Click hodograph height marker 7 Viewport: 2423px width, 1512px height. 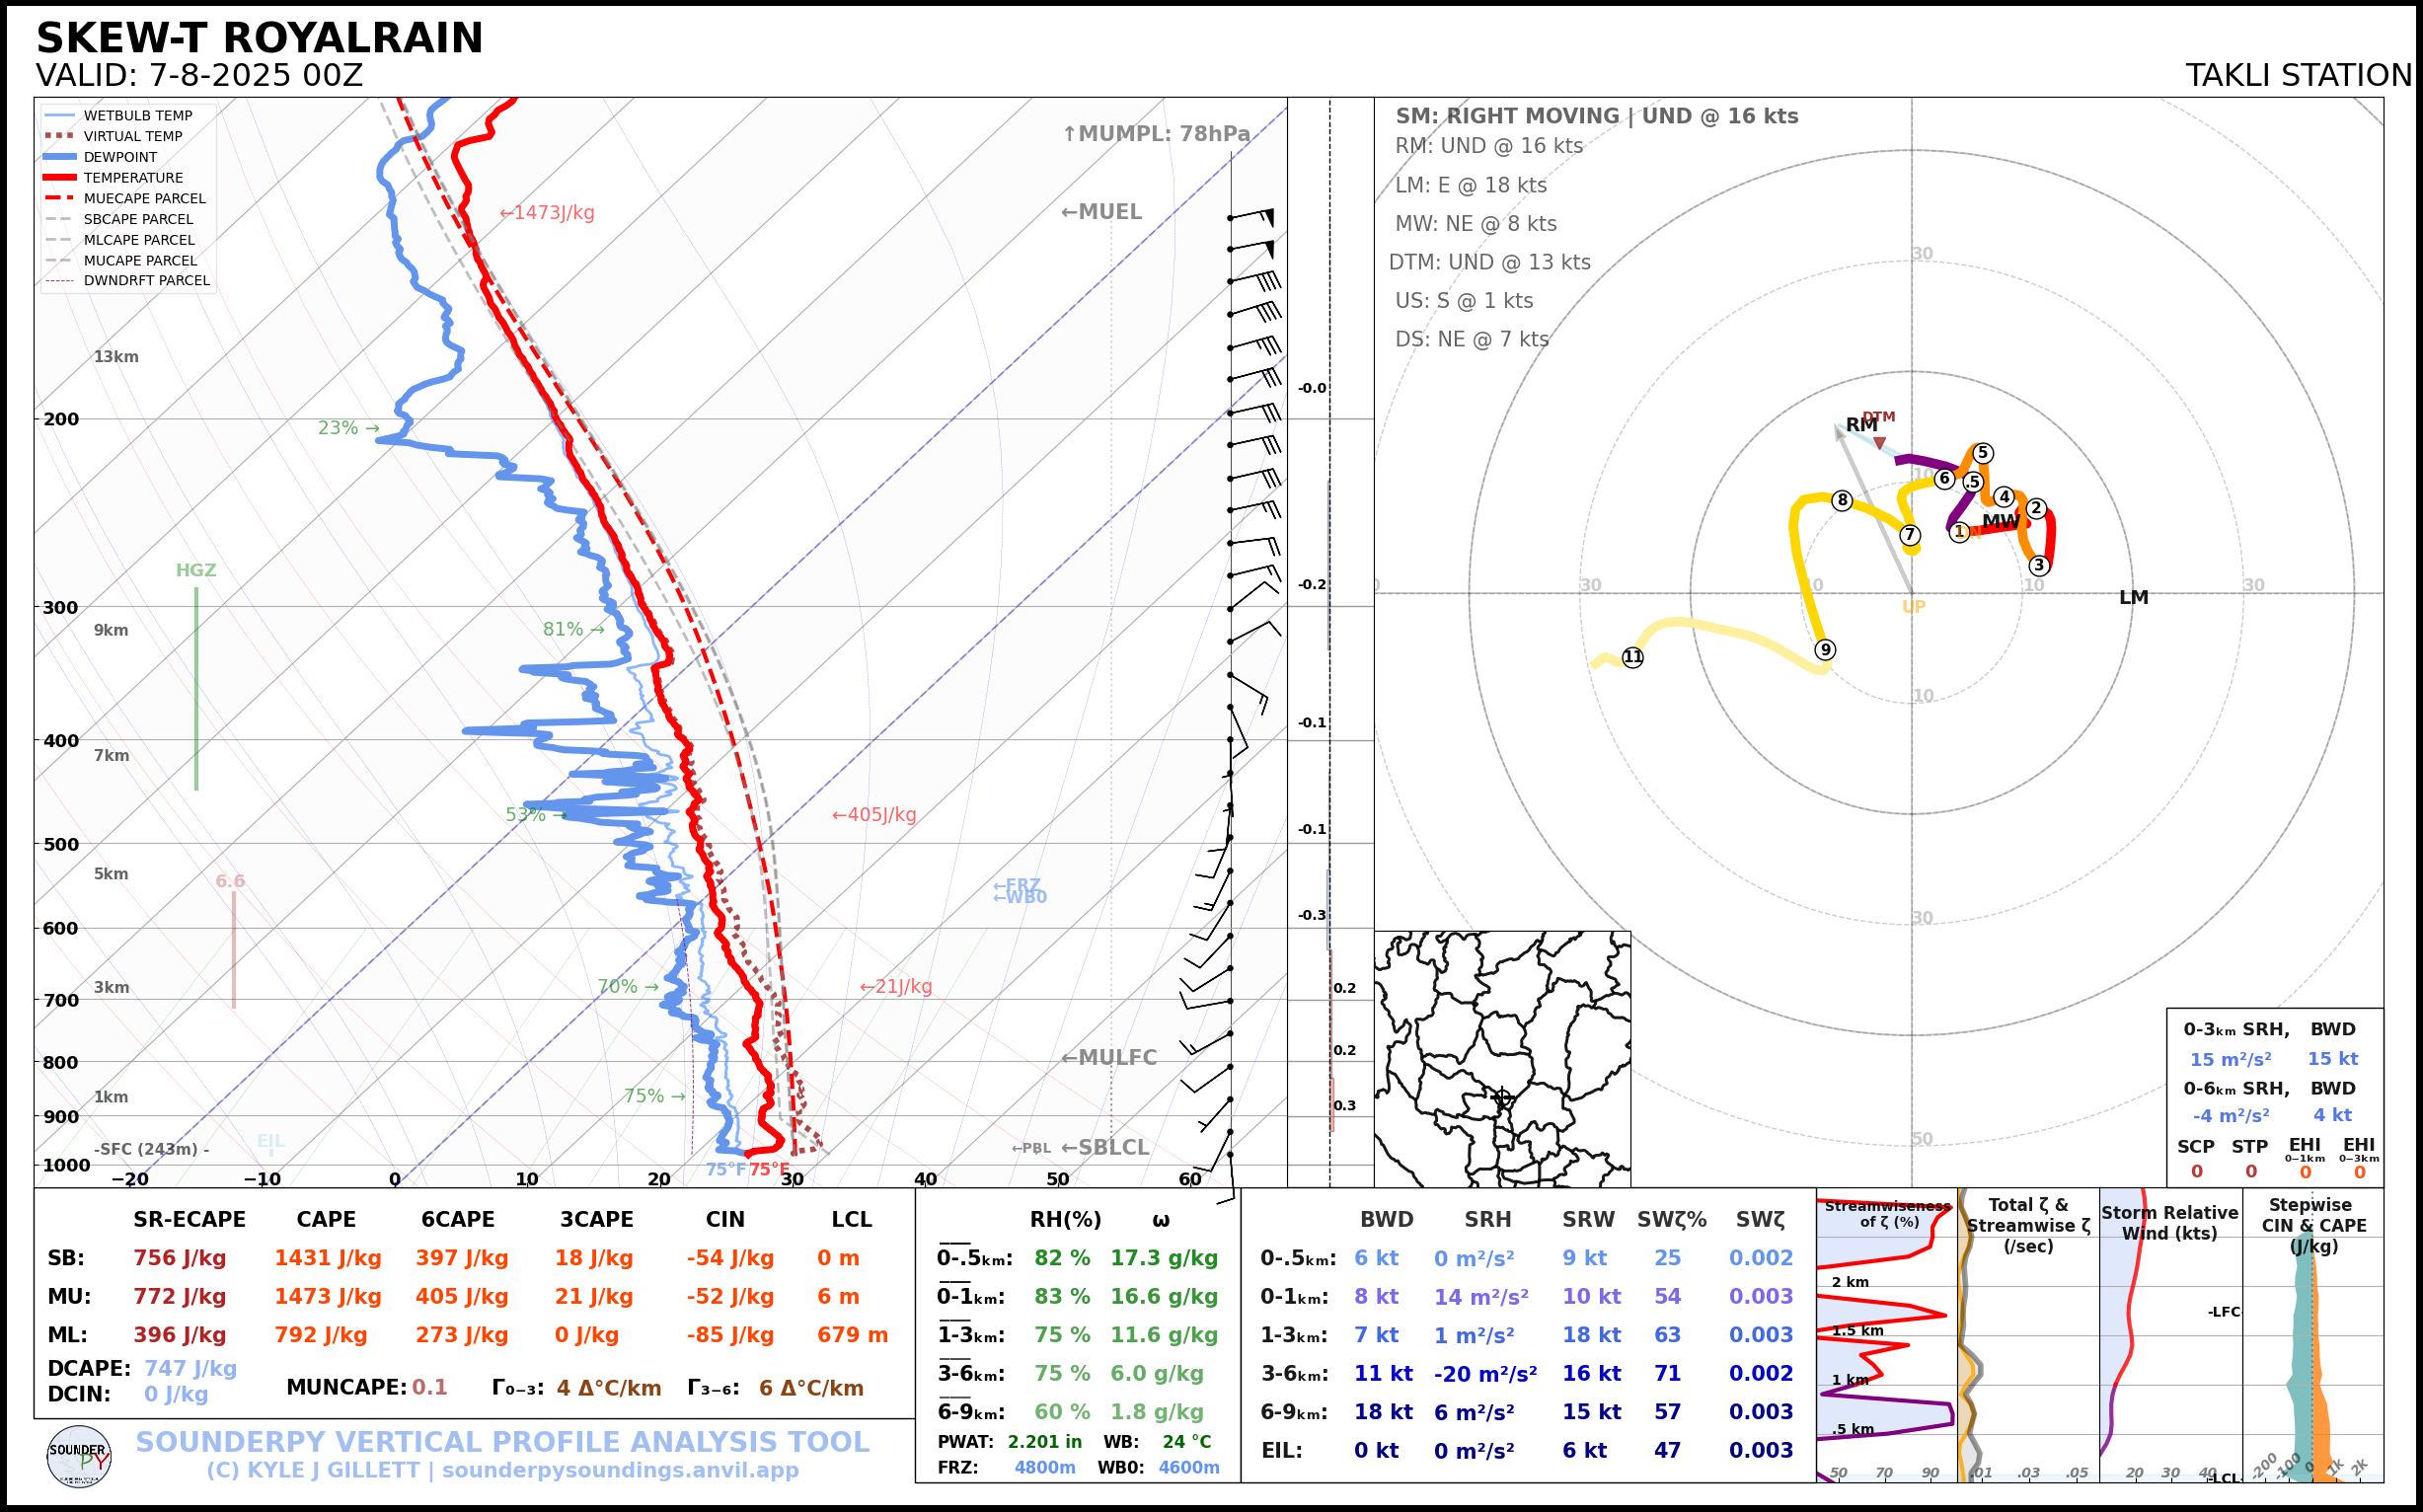[x=1910, y=535]
